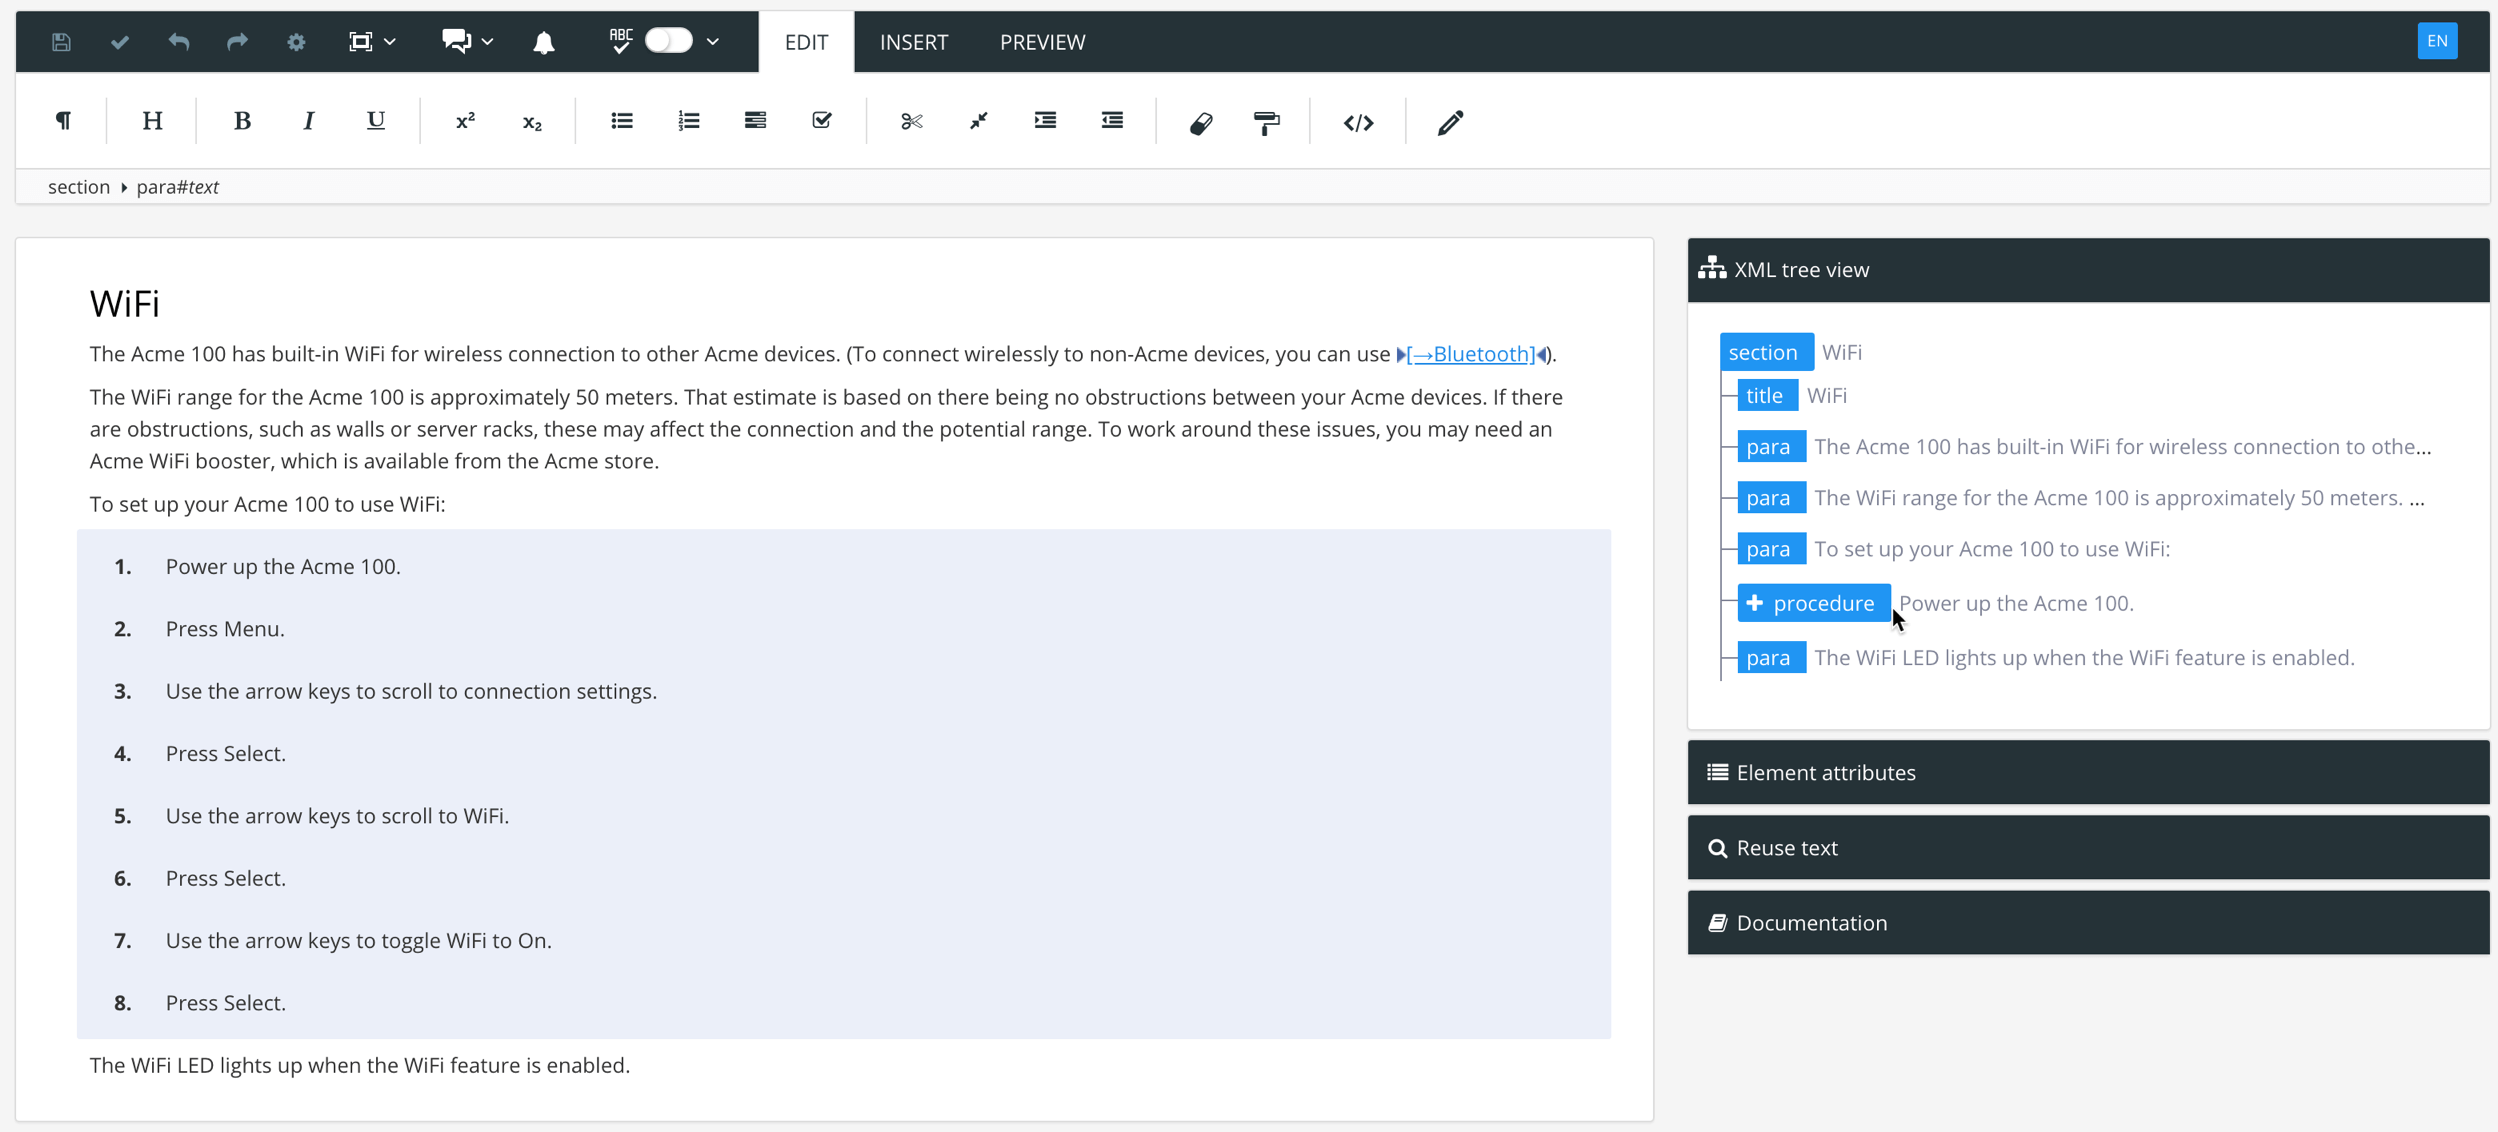Select the procedure node in XML tree
The width and height of the screenshot is (2498, 1132).
tap(1814, 602)
